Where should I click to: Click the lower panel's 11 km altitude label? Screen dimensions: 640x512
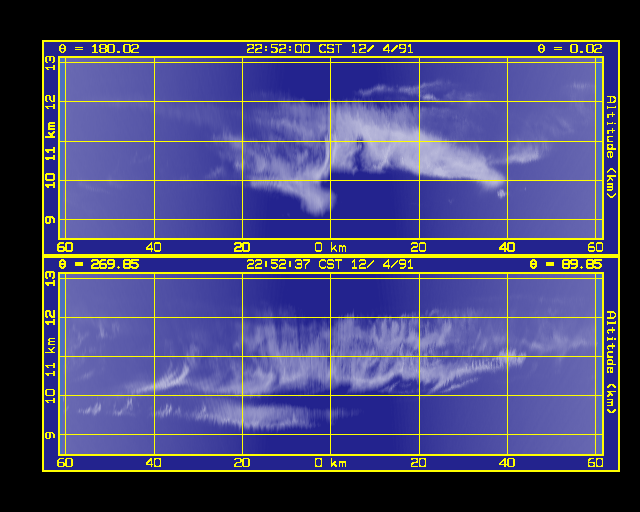click(x=50, y=356)
